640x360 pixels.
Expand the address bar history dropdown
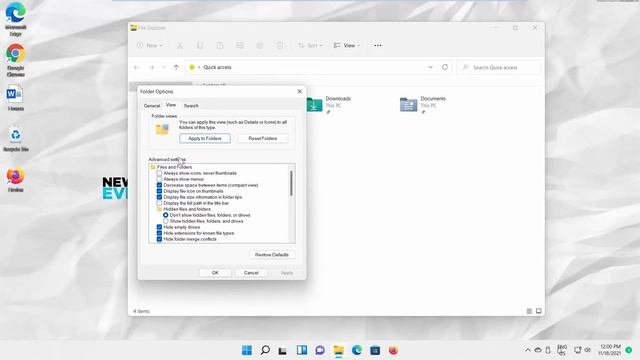tap(430, 67)
